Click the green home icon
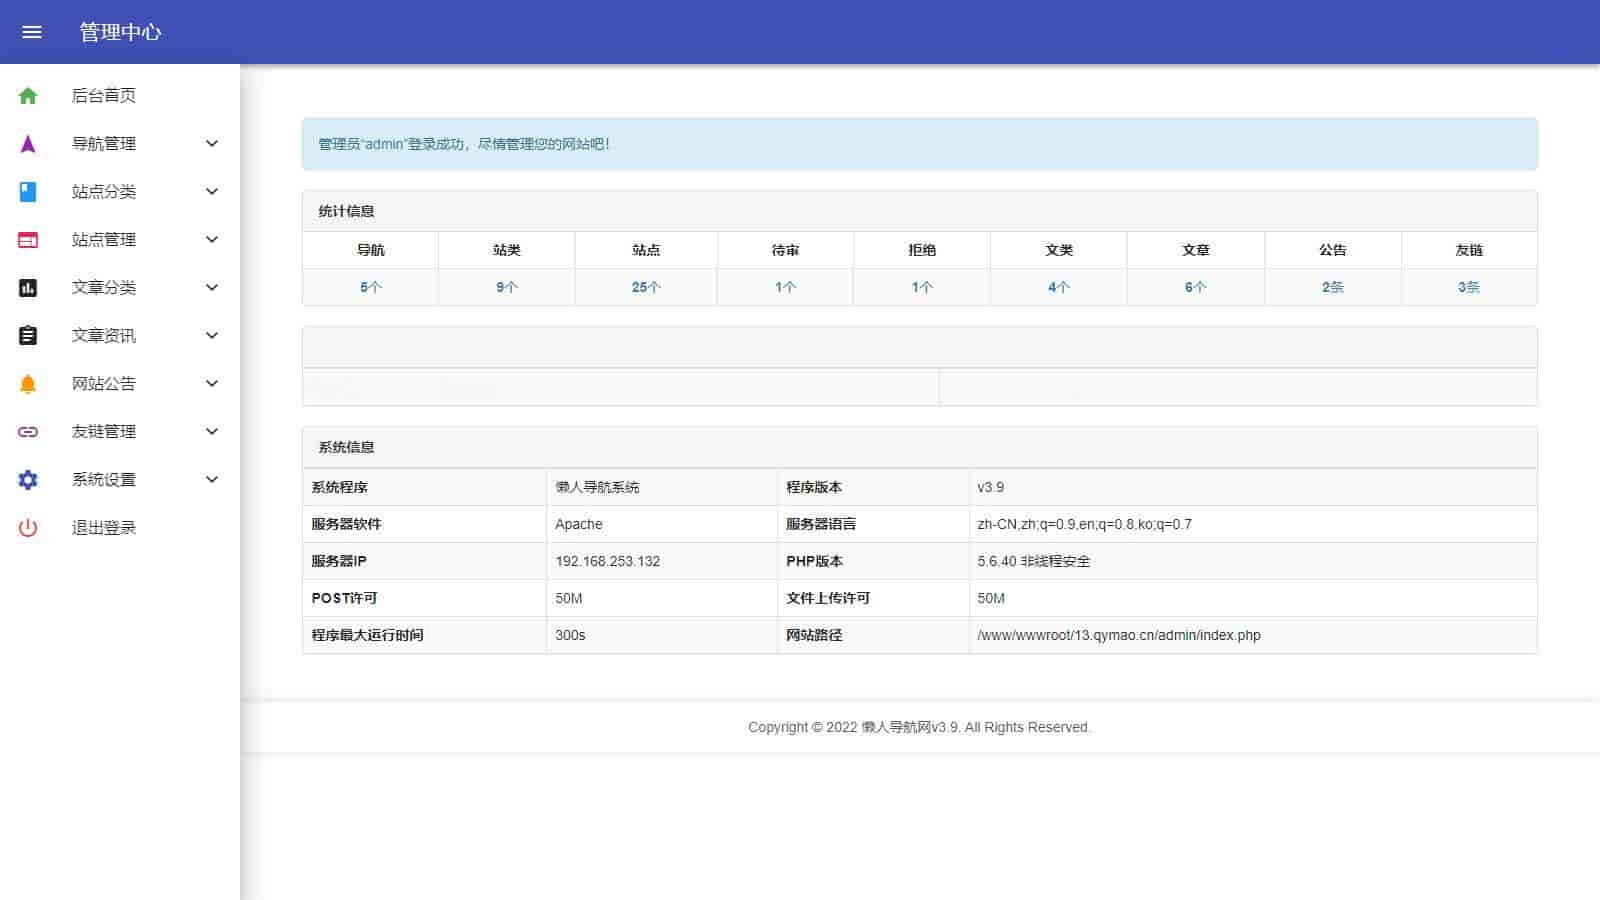This screenshot has width=1600, height=900. 28,96
